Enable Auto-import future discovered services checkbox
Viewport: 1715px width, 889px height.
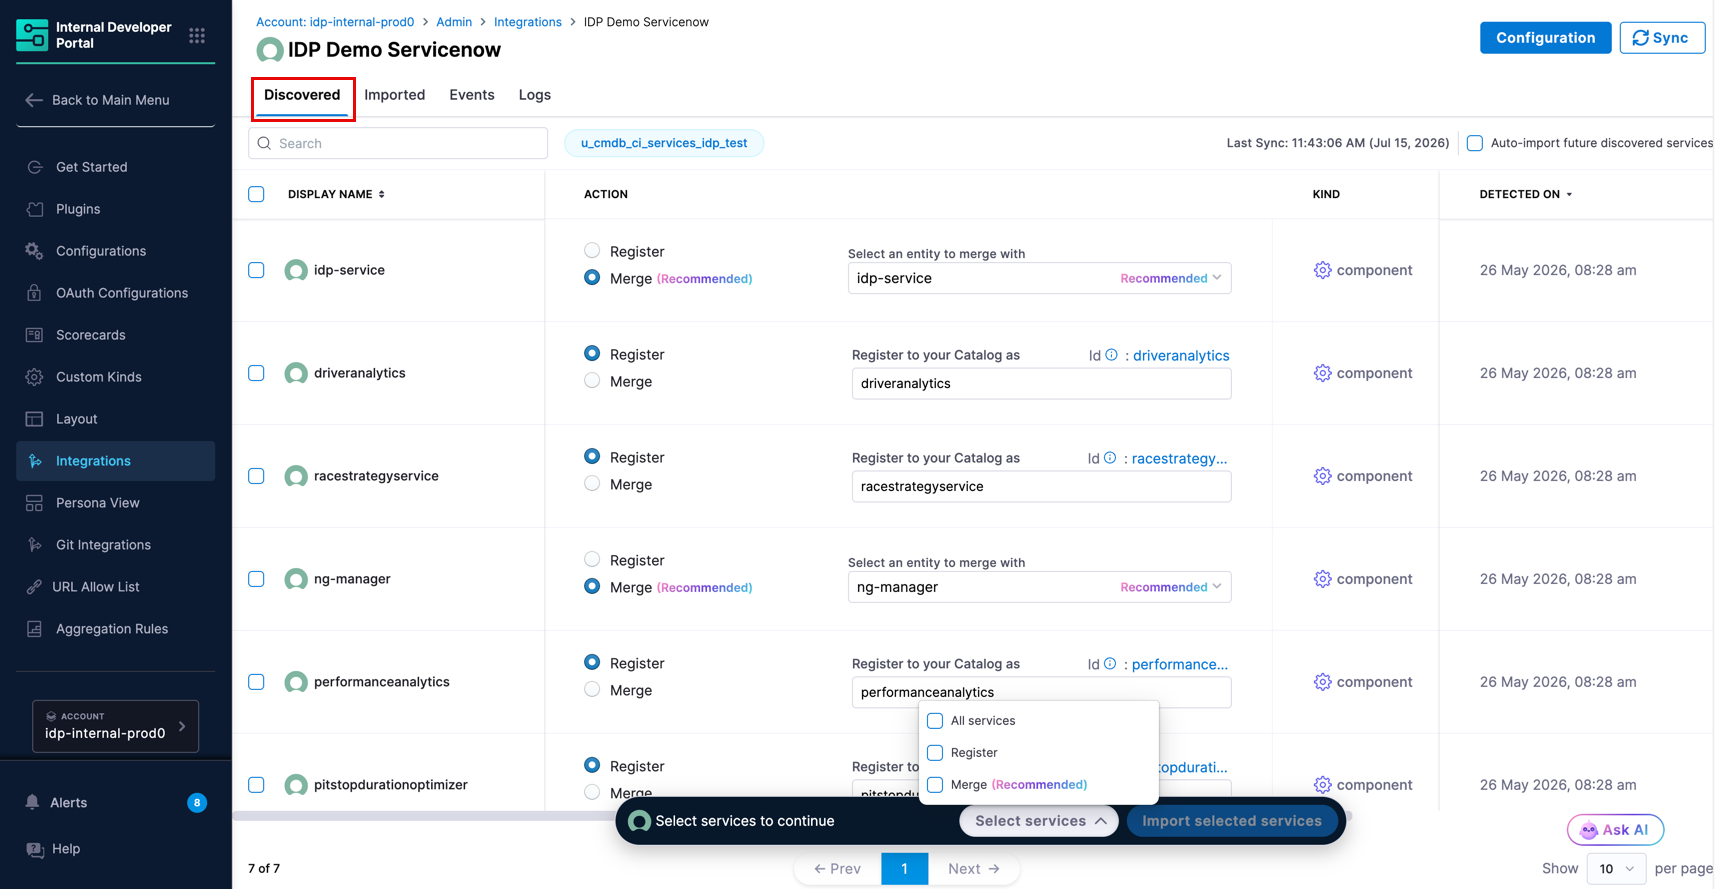pyautogui.click(x=1475, y=143)
